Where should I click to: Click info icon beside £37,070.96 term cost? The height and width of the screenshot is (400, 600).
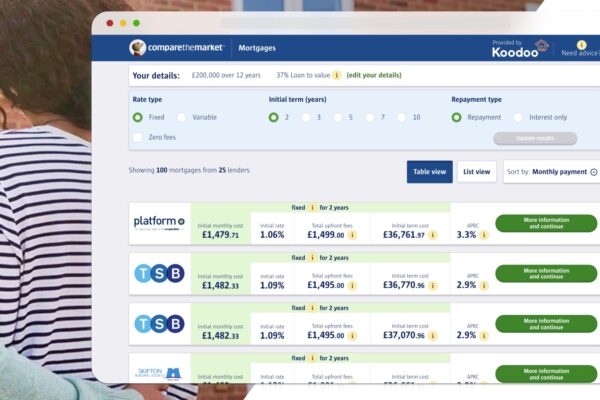click(433, 336)
